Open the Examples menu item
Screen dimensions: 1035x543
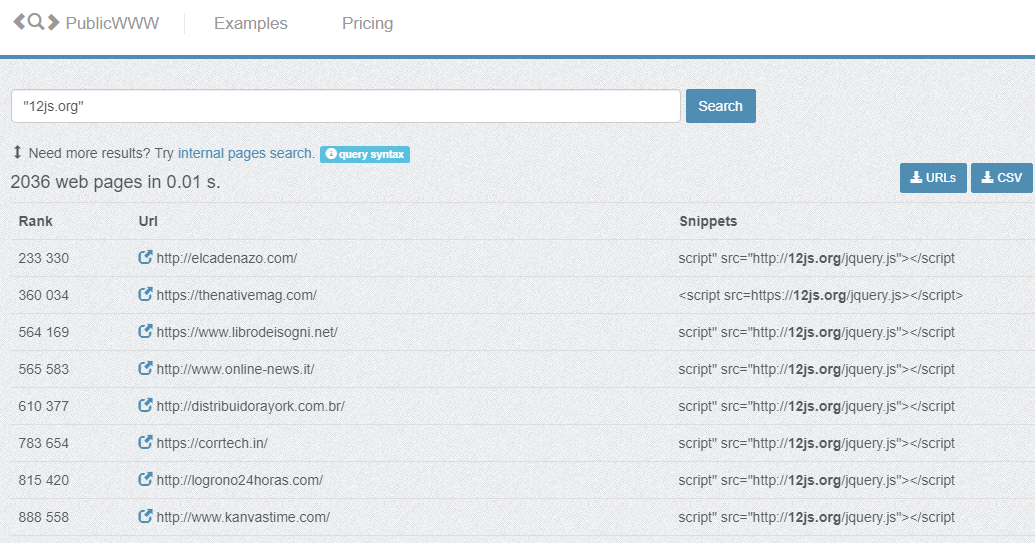tap(250, 23)
